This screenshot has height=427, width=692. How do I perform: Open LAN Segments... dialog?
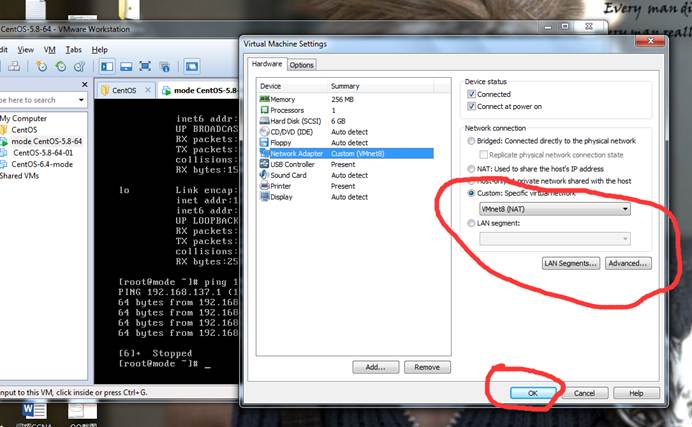click(x=571, y=263)
